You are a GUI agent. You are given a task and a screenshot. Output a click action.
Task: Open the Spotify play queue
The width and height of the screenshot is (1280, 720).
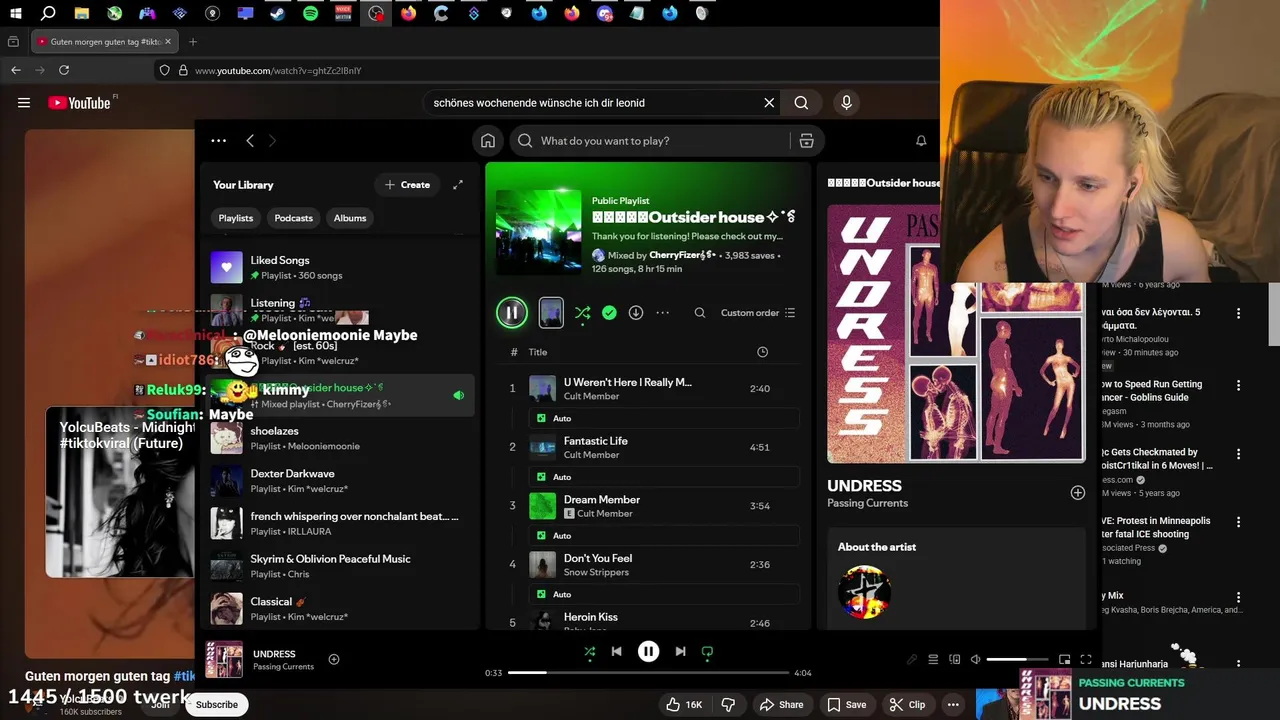(933, 660)
